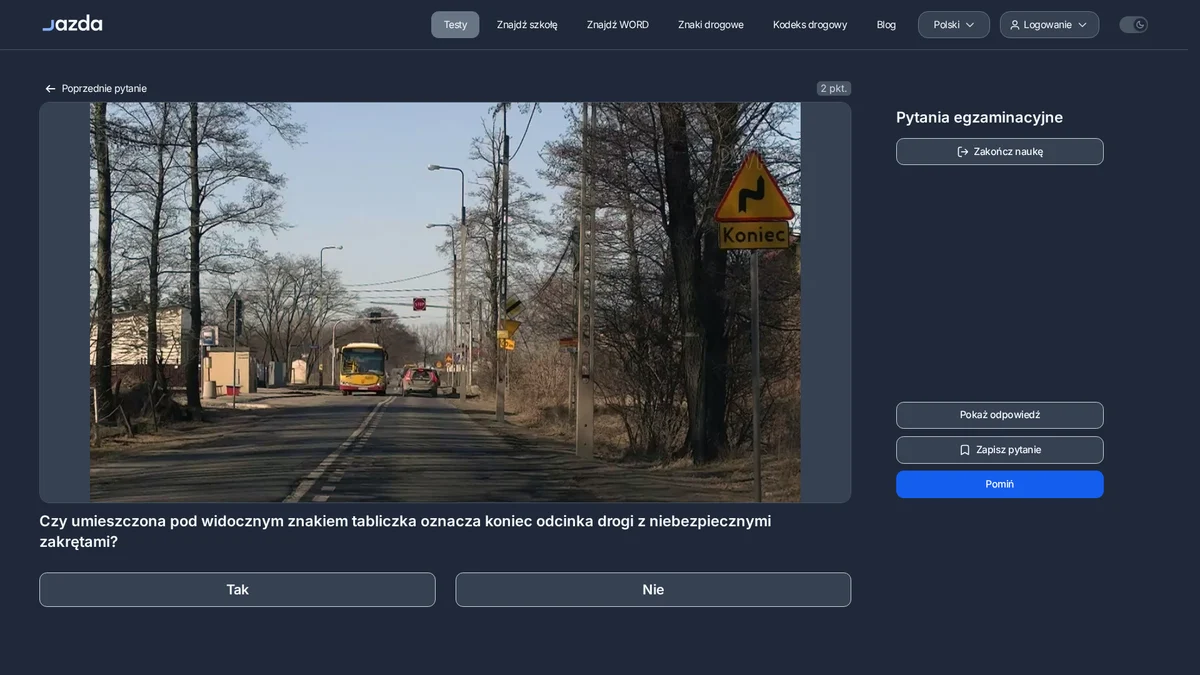The width and height of the screenshot is (1200, 675).
Task: Expand the Logowanie account menu chevron
Action: pyautogui.click(x=1082, y=25)
